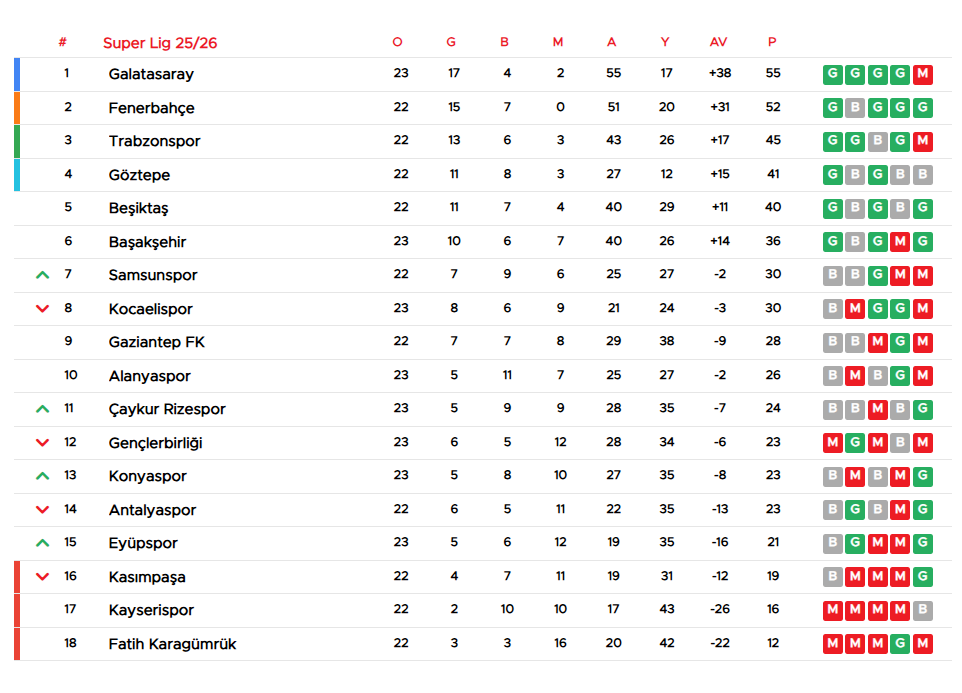The height and width of the screenshot is (693, 962).
Task: Click Galatasaray's red M form badge
Action: (923, 74)
